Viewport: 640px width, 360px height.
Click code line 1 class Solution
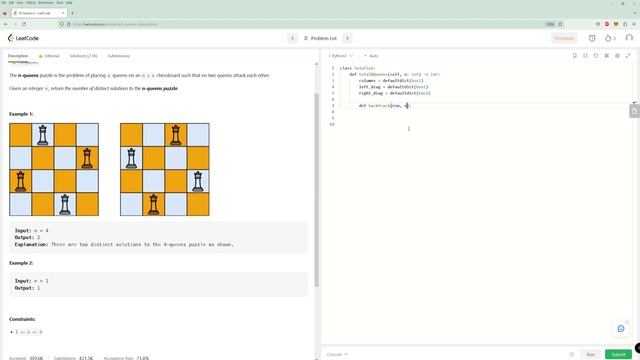[x=358, y=68]
